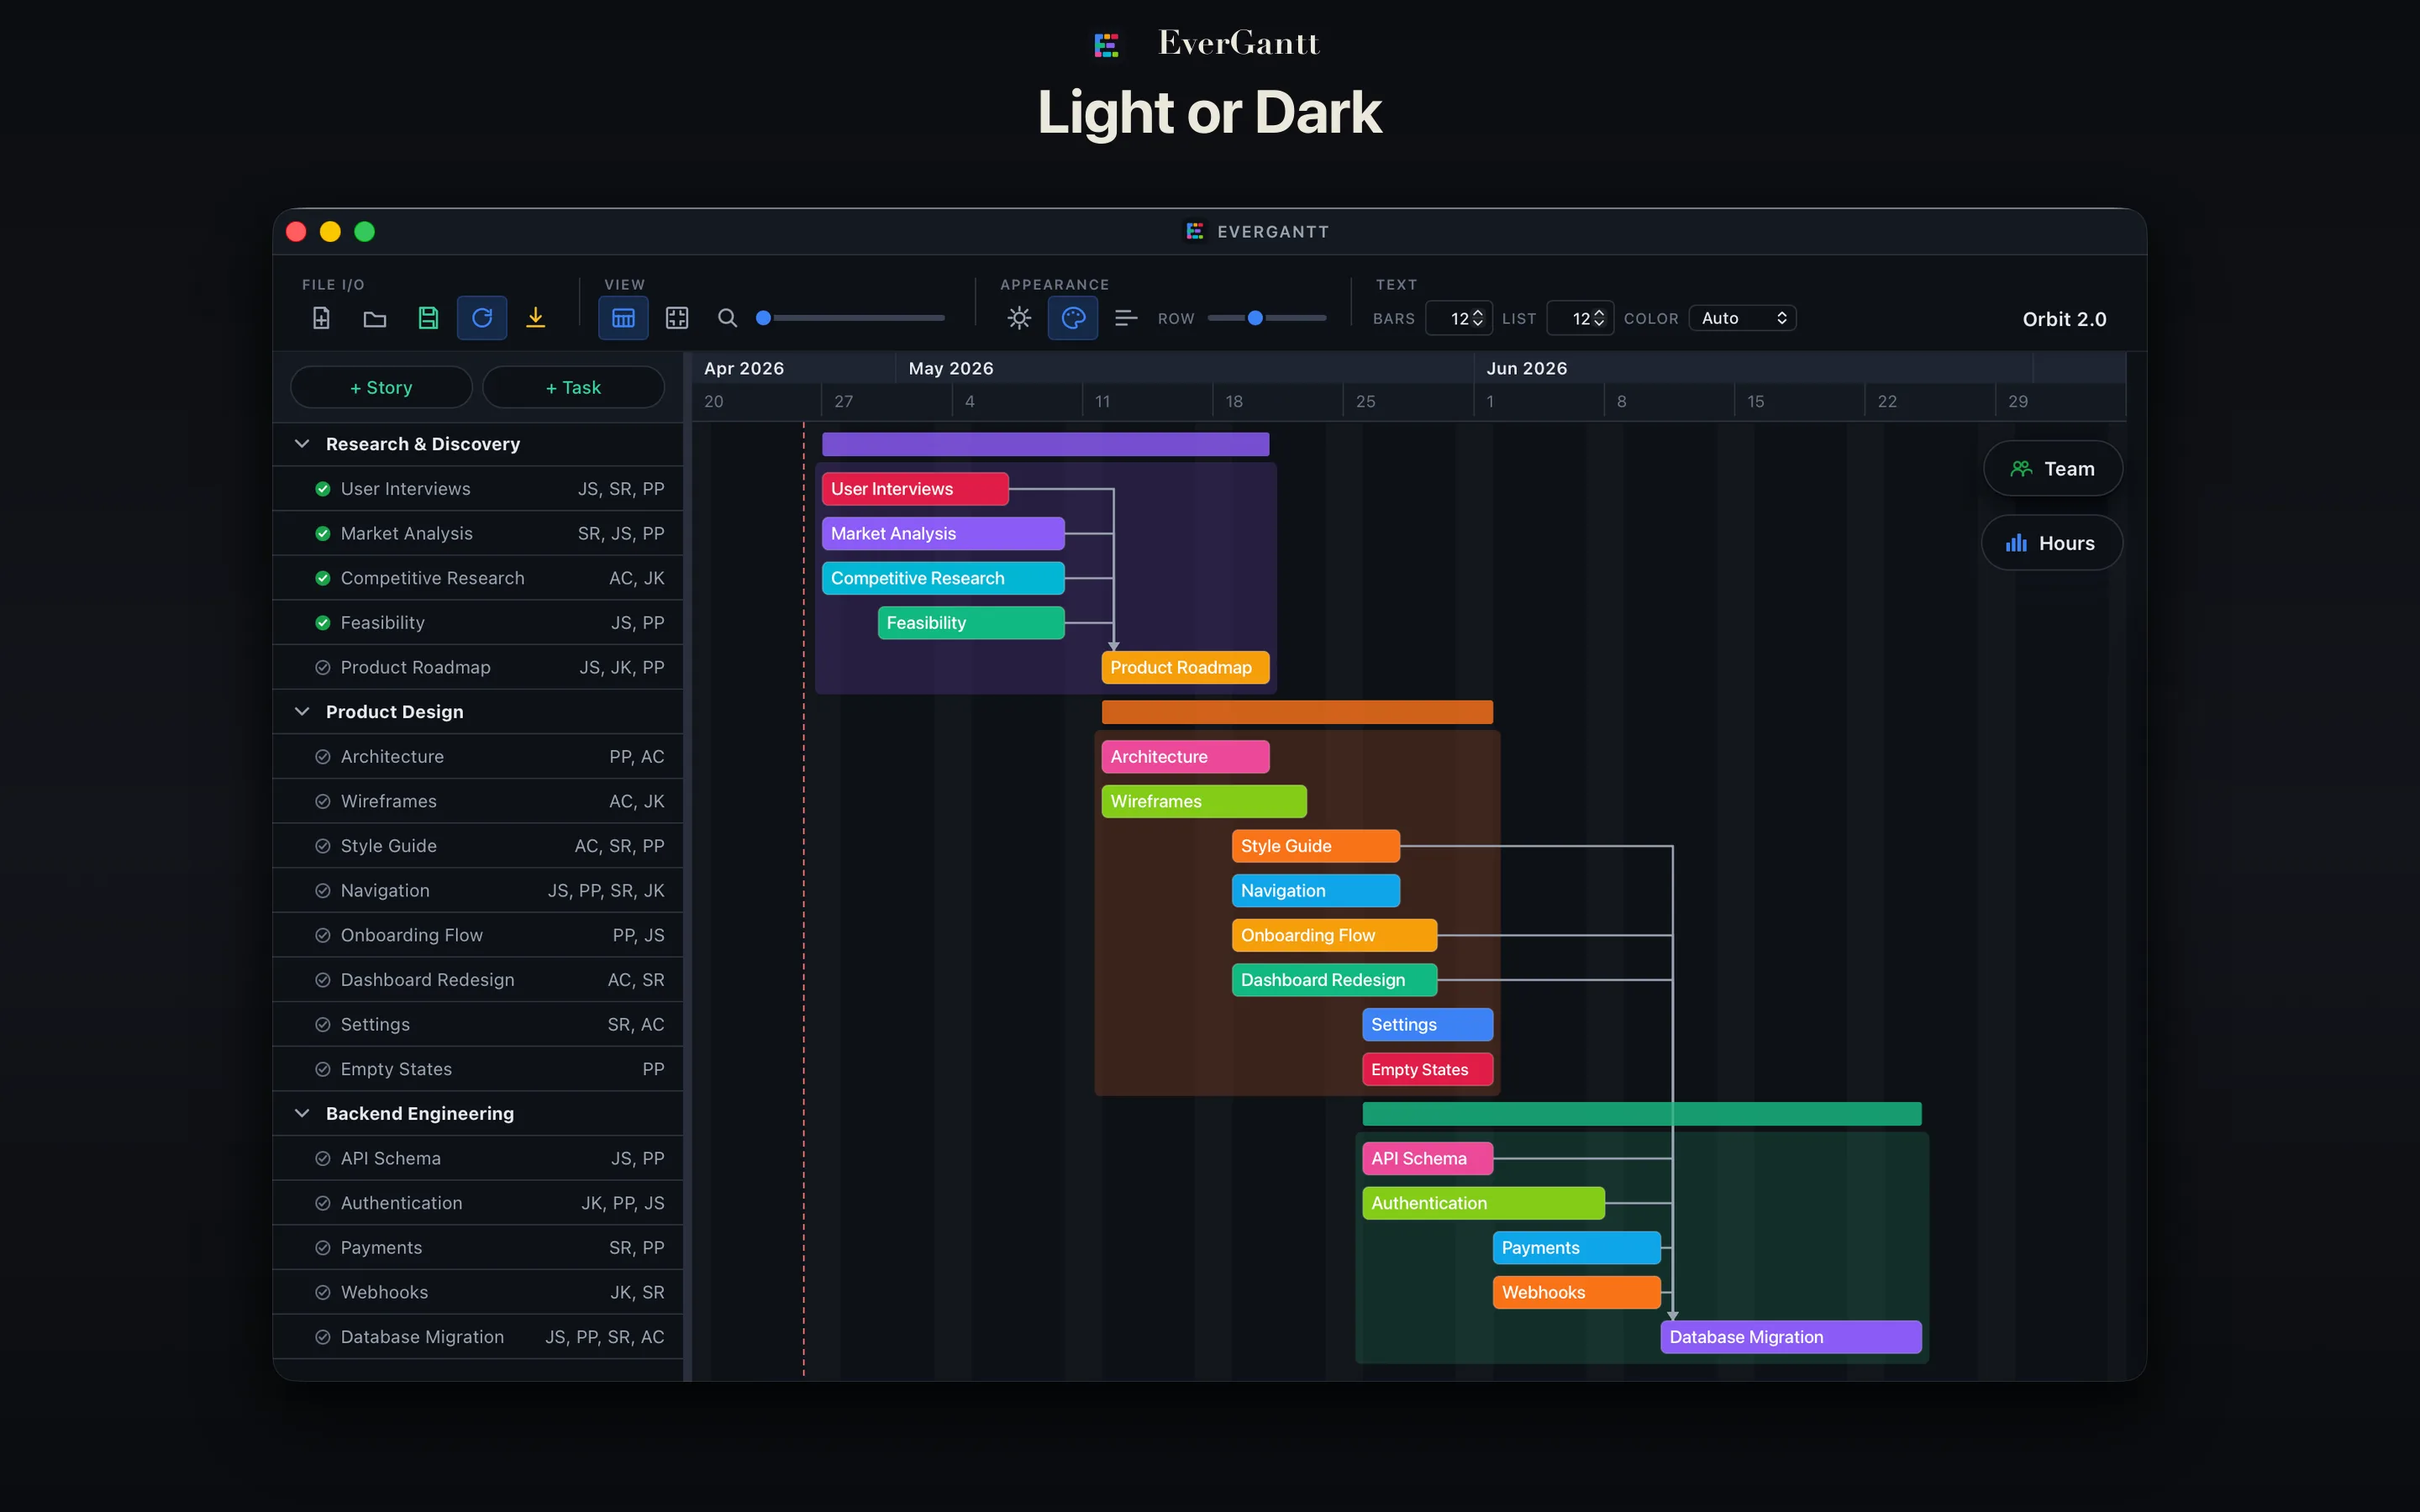Viewport: 2420px width, 1512px height.
Task: Add a new task with + Task
Action: point(573,387)
